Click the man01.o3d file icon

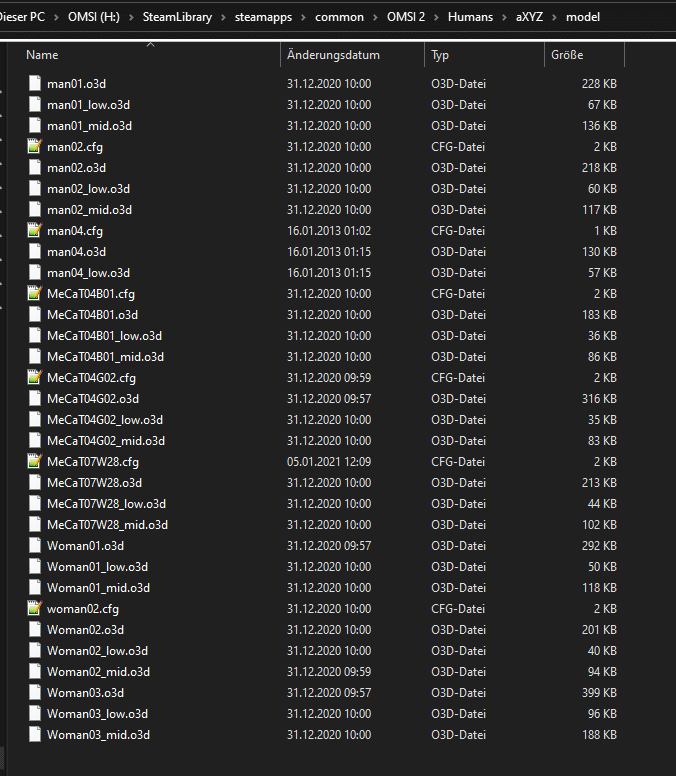[x=35, y=84]
